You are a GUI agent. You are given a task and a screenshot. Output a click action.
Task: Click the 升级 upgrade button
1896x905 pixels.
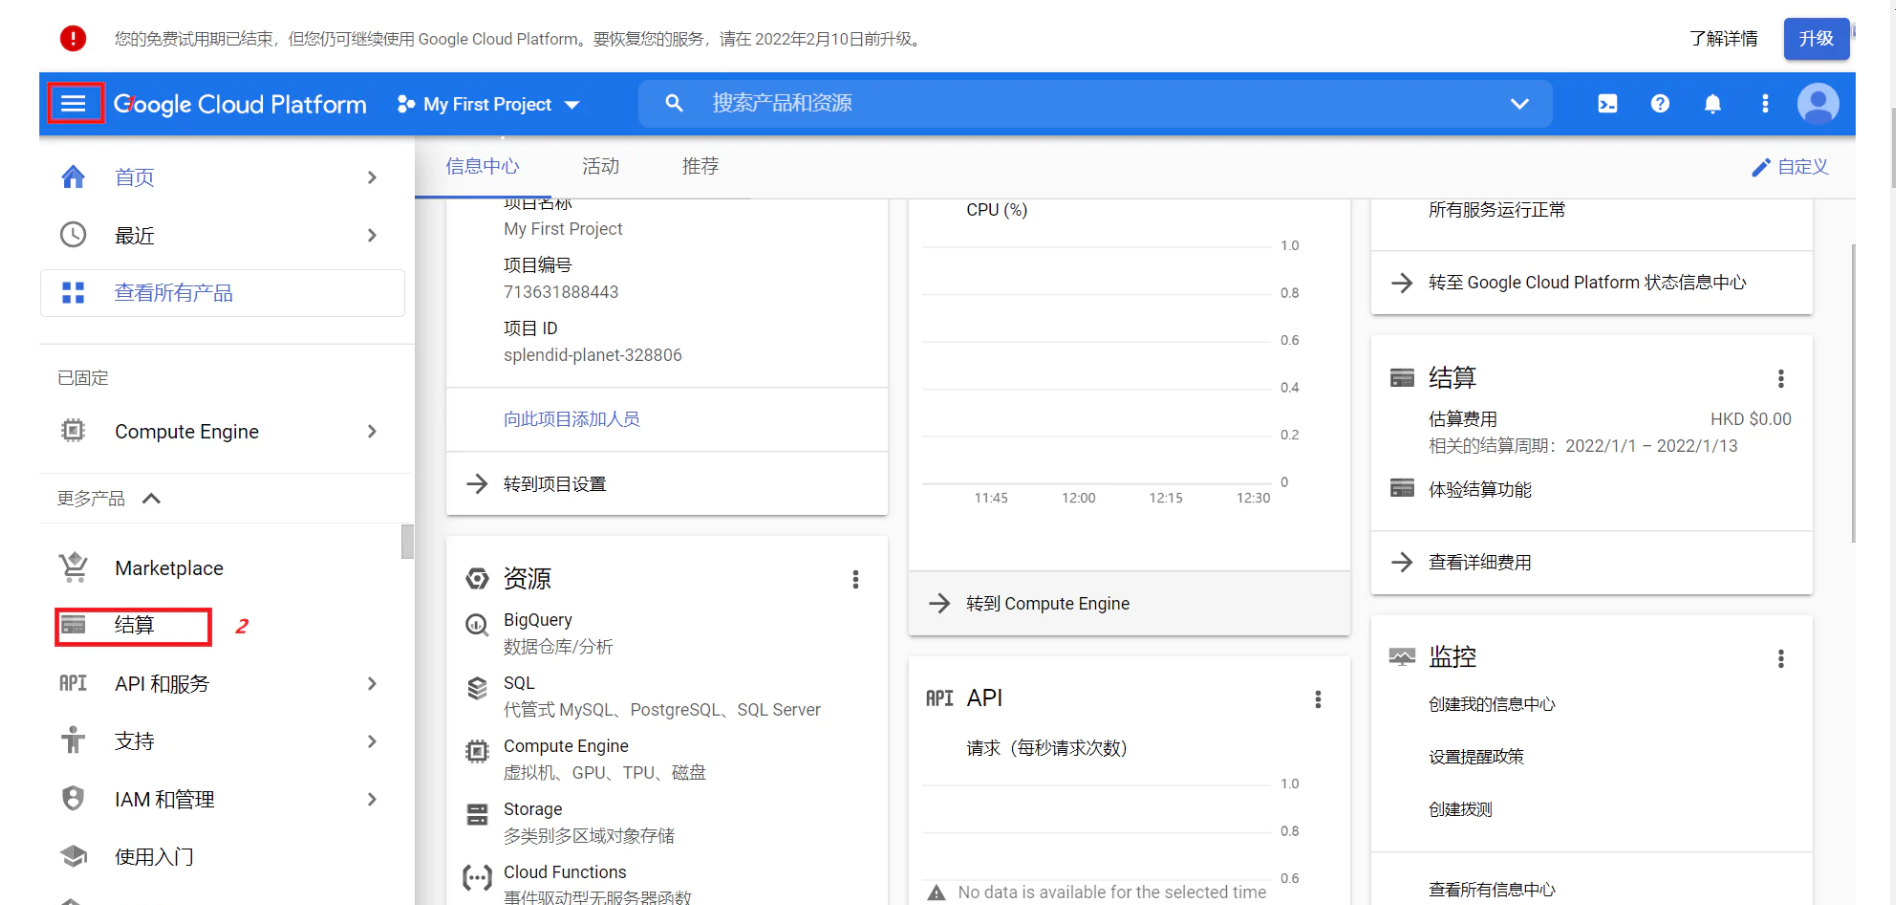point(1815,39)
